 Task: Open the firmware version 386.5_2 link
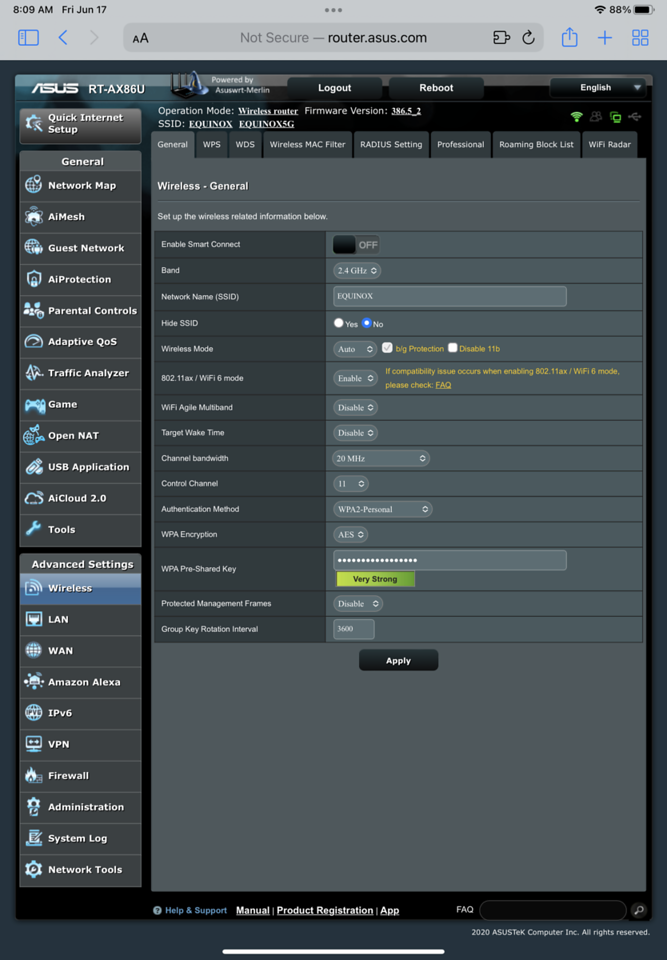(405, 111)
